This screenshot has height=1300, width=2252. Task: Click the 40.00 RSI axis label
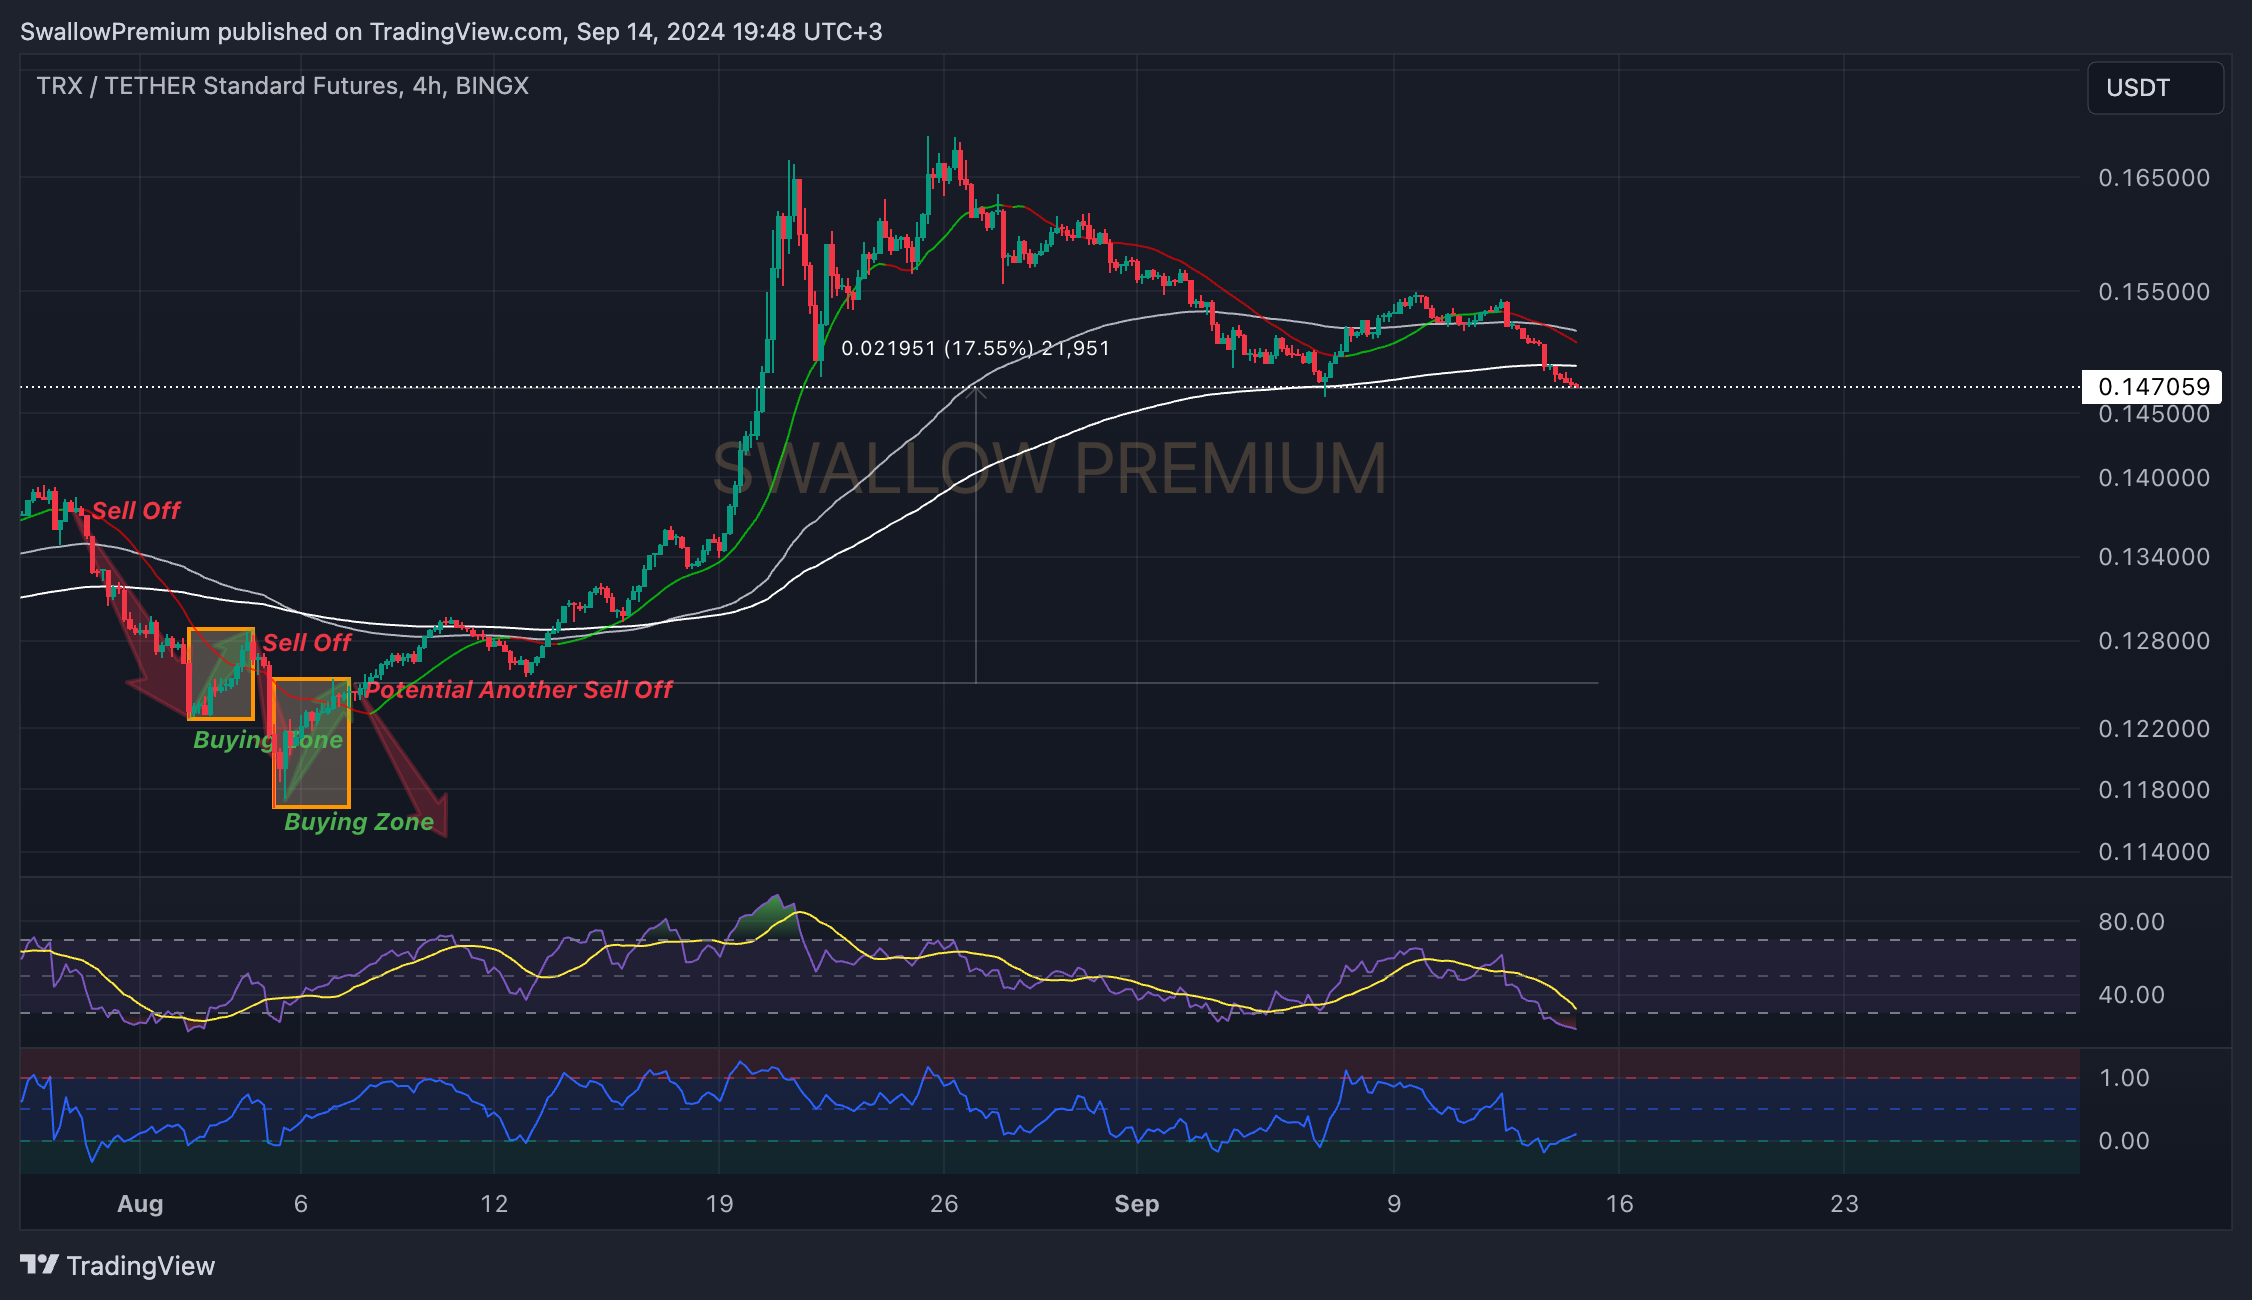point(2131,995)
